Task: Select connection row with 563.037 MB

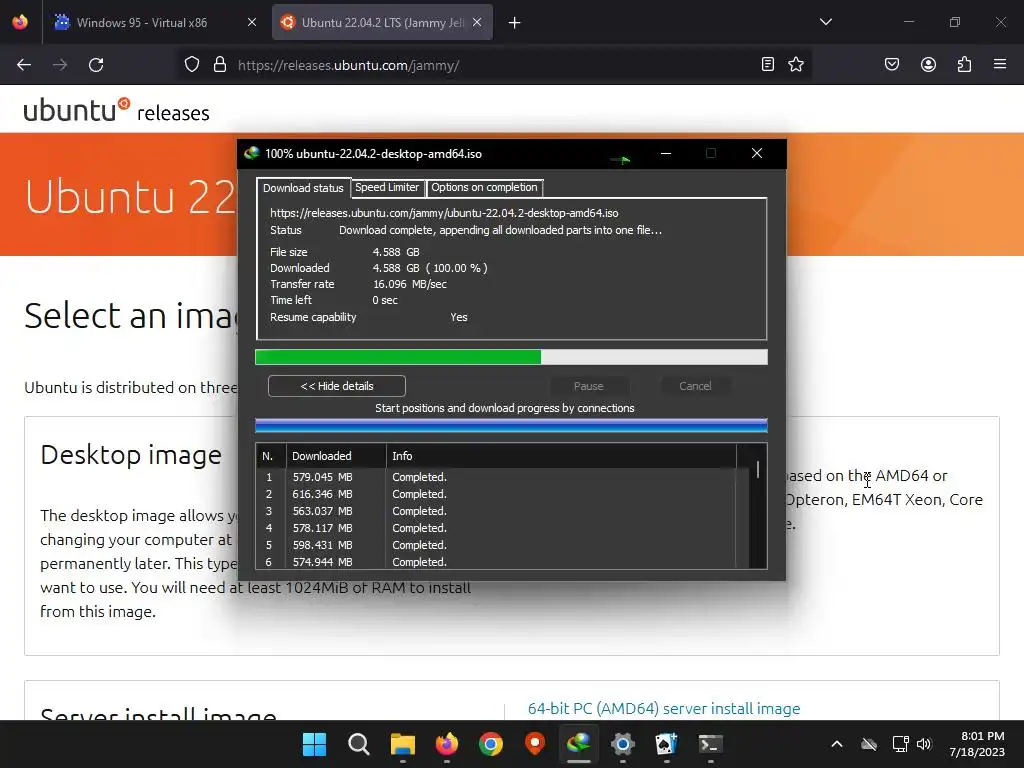Action: pyautogui.click(x=496, y=511)
